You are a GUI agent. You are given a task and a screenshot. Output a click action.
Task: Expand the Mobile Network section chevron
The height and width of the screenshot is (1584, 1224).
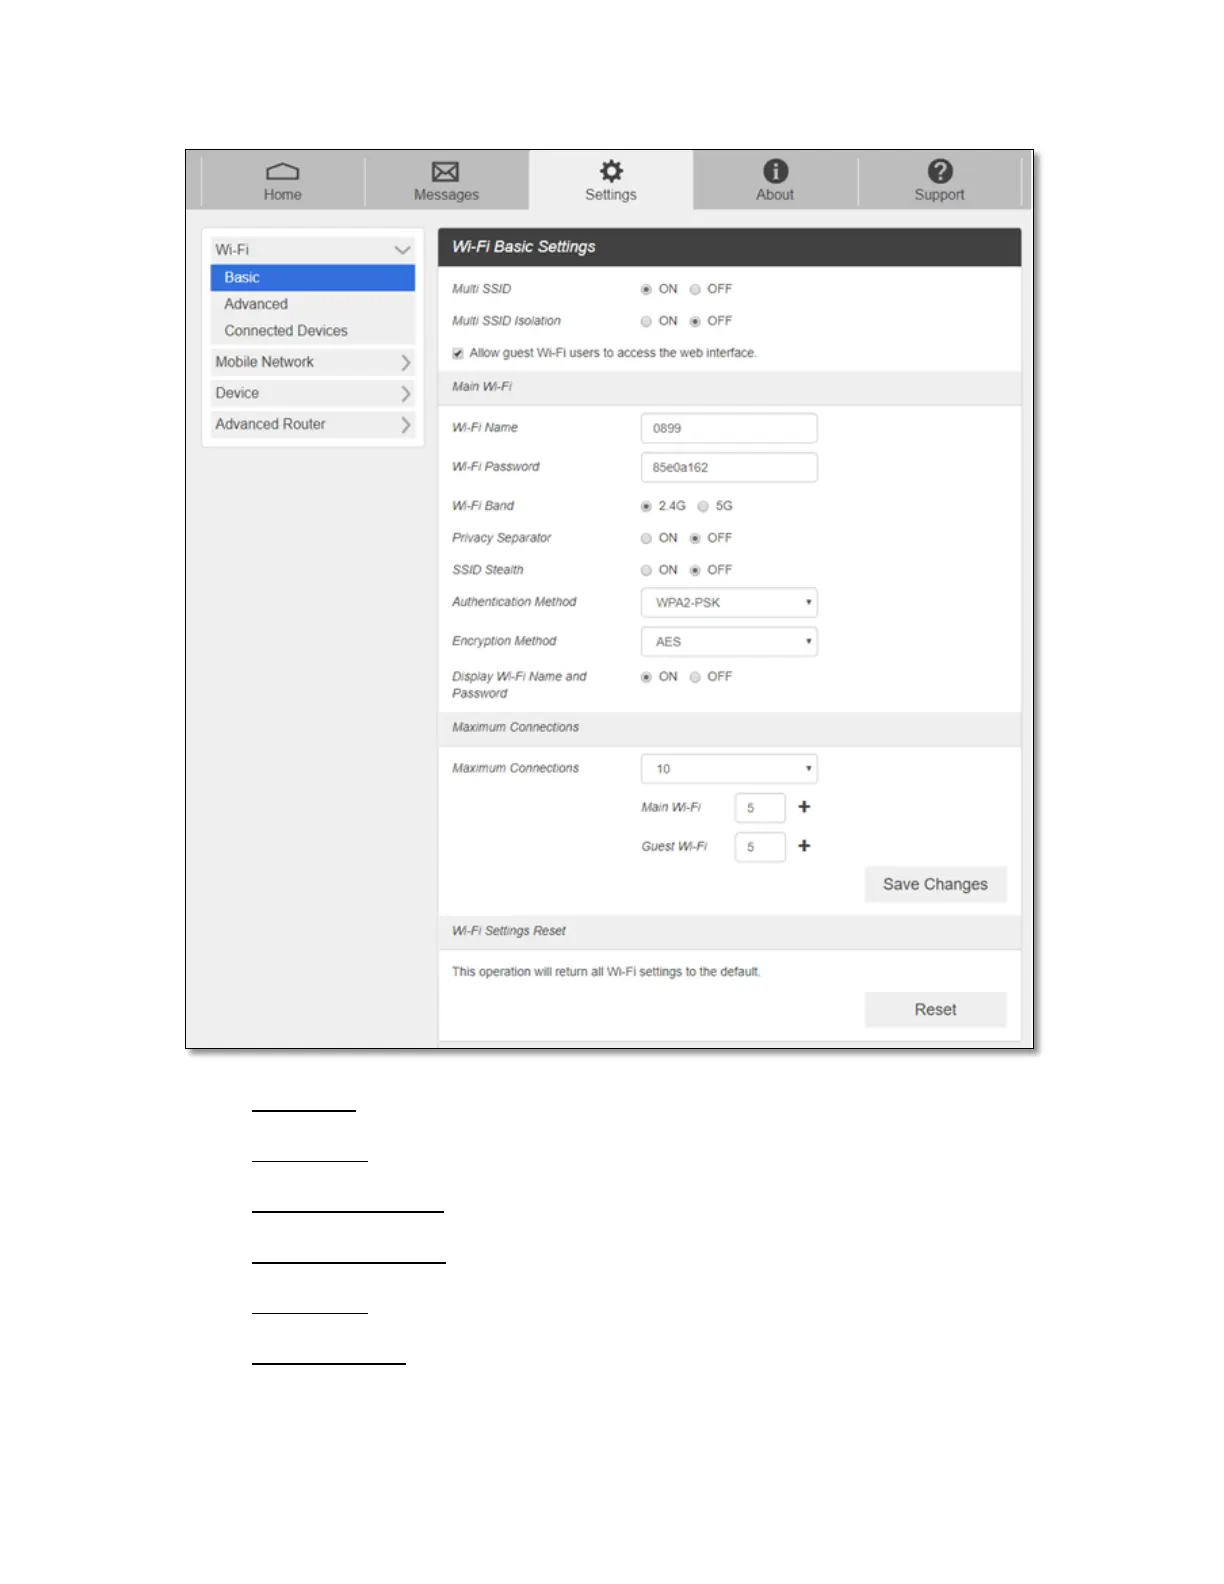(x=406, y=362)
